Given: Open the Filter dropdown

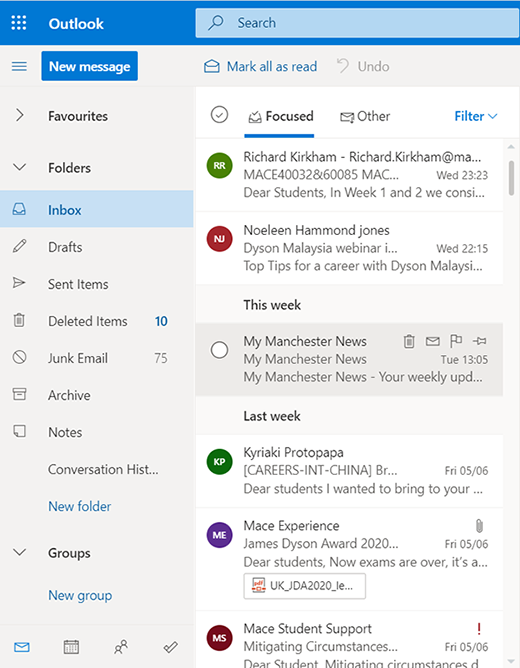Looking at the screenshot, I should tap(476, 116).
